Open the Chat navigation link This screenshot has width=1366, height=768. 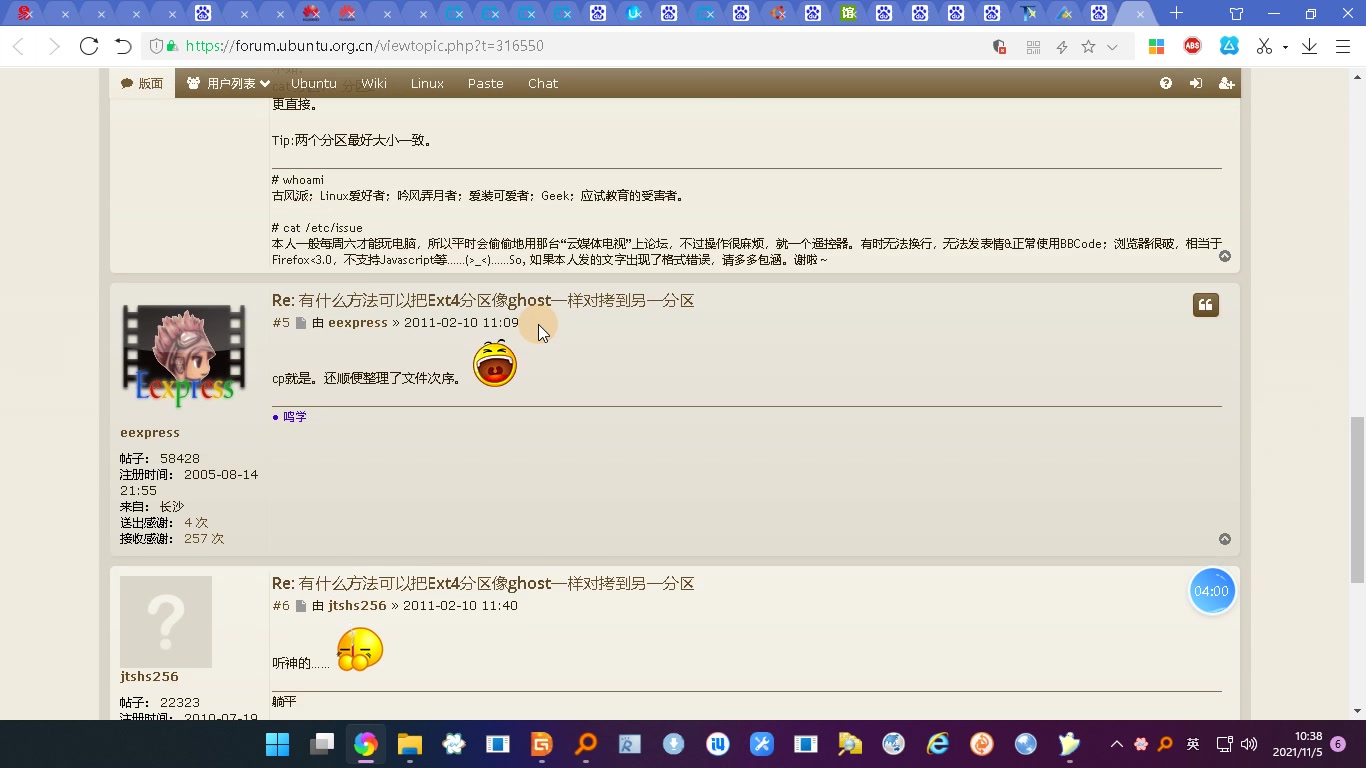(543, 83)
